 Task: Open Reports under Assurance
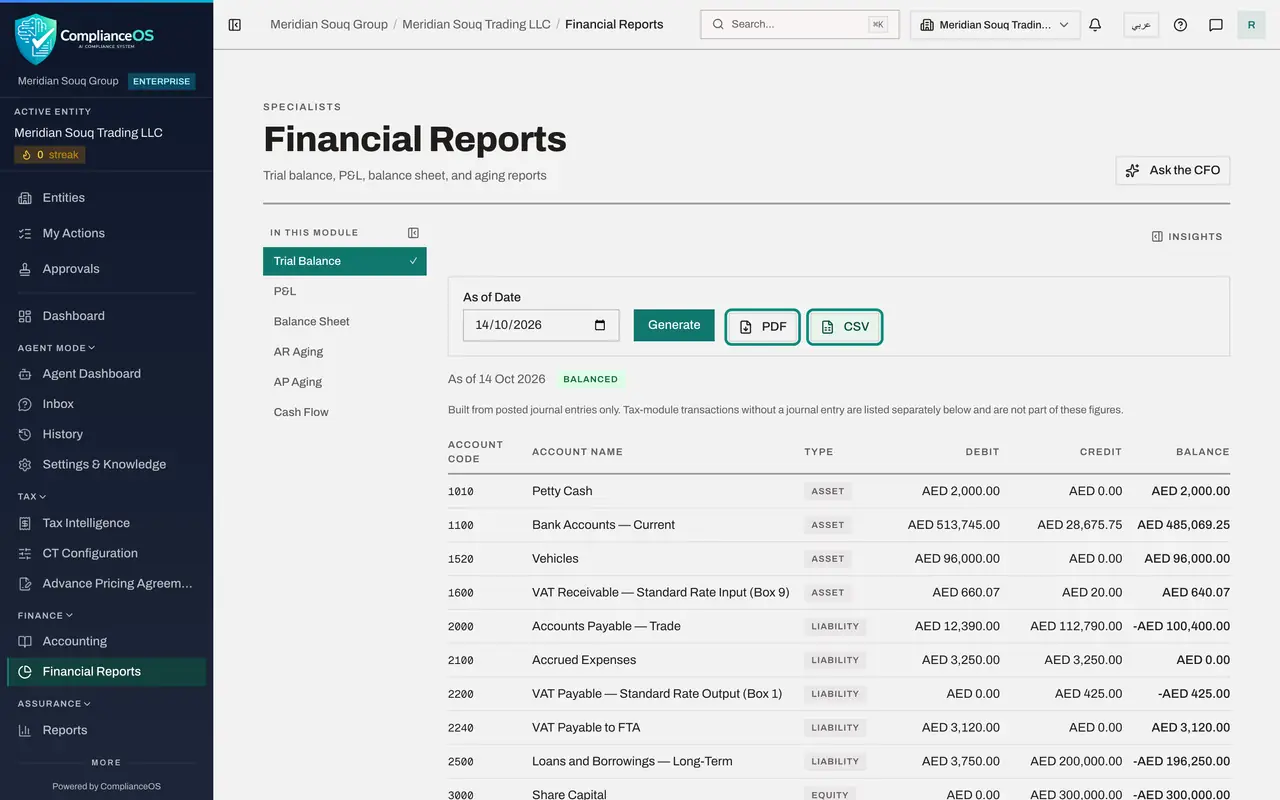click(106, 730)
